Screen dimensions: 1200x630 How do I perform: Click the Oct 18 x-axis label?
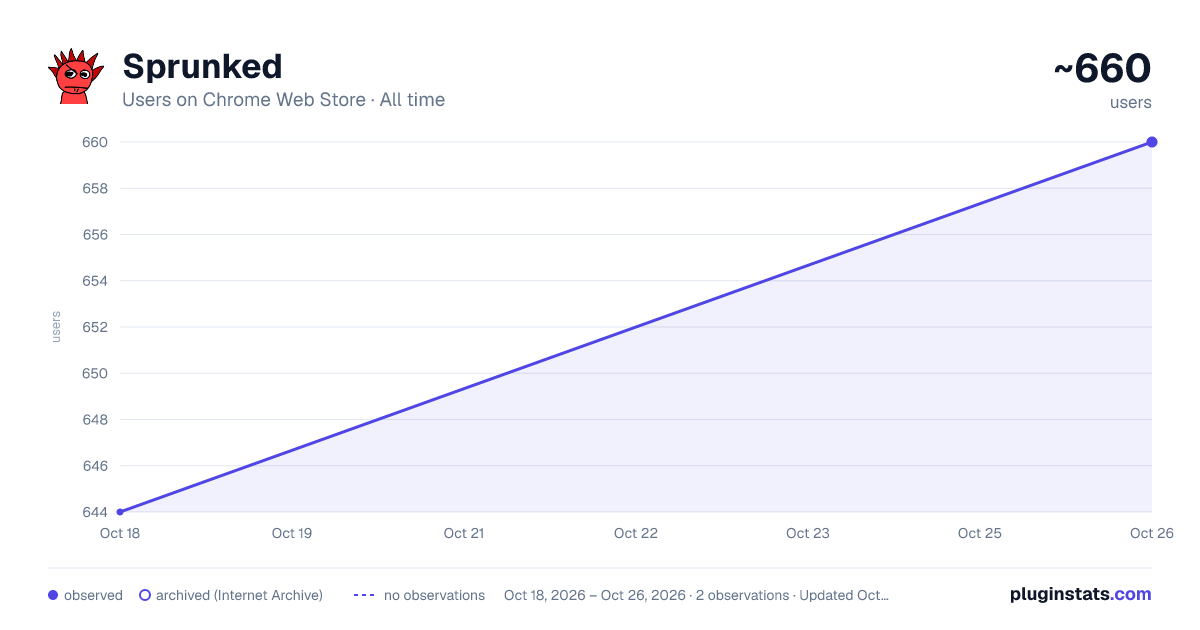tap(120, 533)
